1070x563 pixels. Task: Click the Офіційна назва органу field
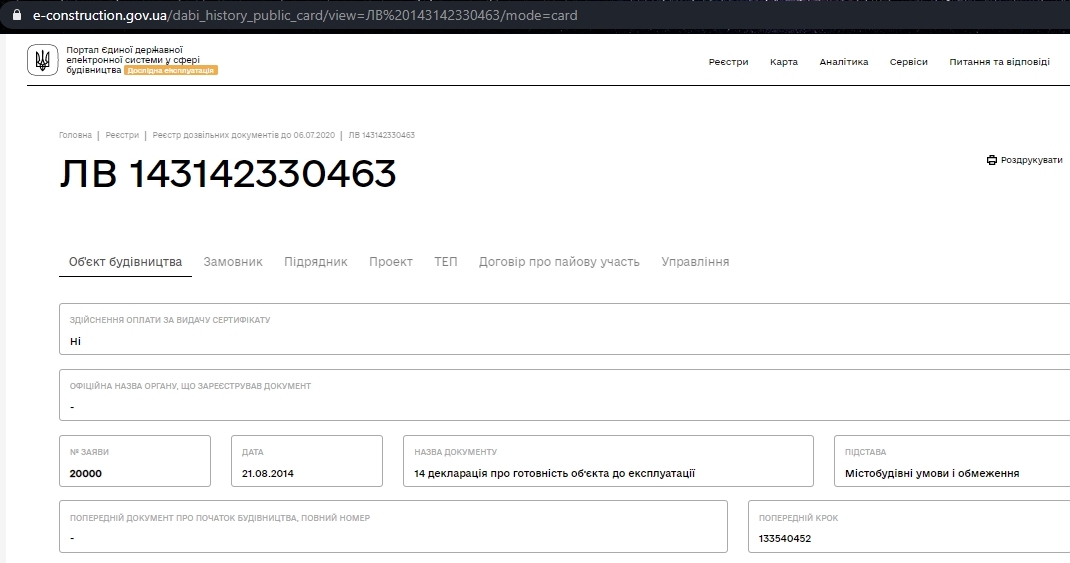pos(564,395)
